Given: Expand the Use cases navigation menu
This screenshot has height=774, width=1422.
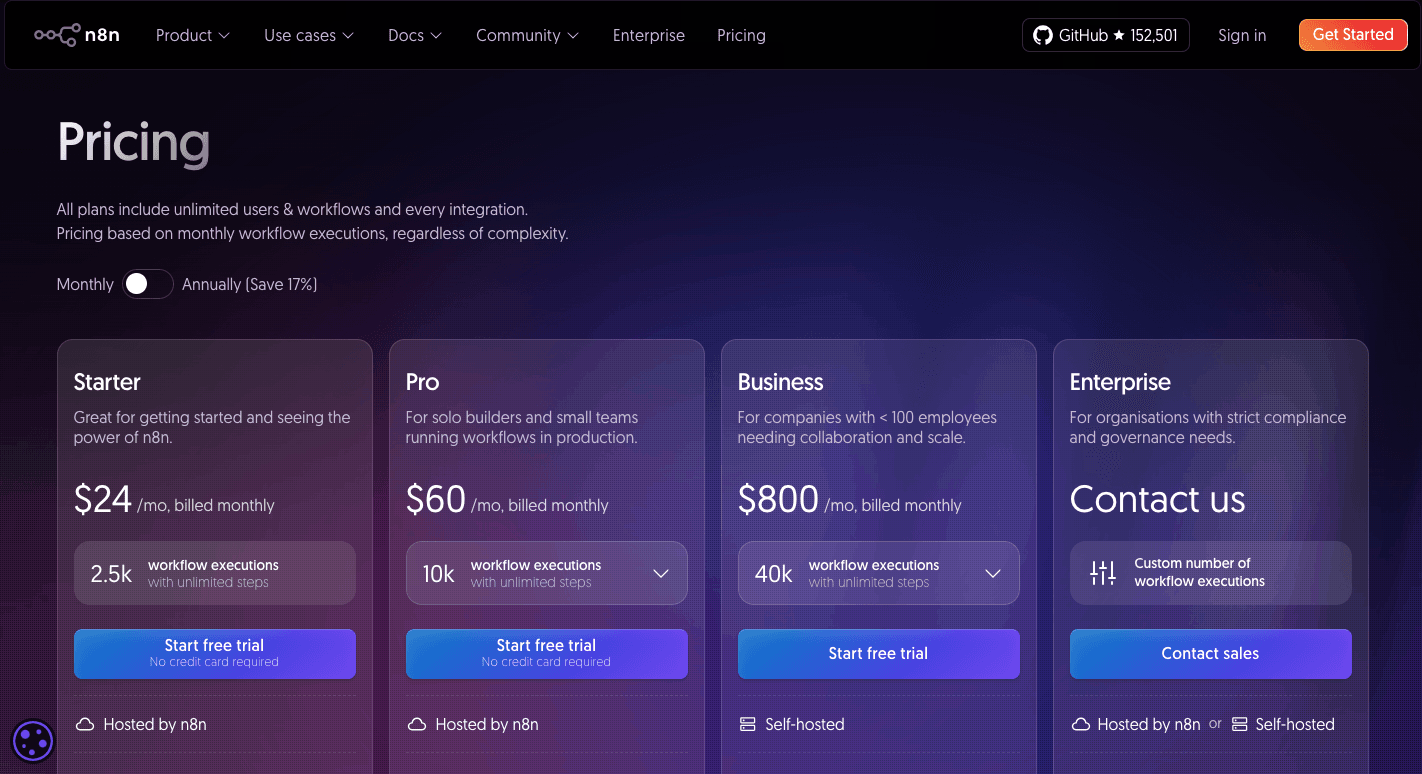Looking at the screenshot, I should (x=309, y=35).
